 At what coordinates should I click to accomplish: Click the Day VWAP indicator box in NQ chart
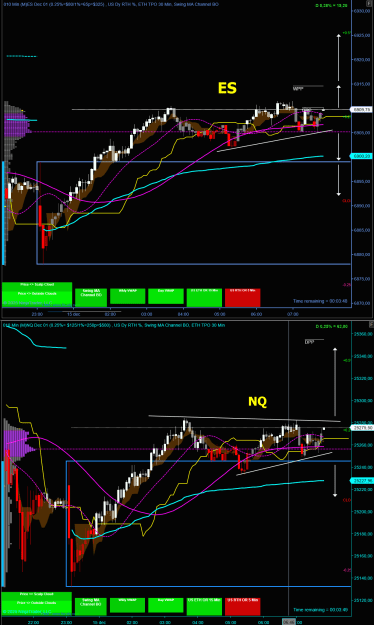pyautogui.click(x=166, y=605)
